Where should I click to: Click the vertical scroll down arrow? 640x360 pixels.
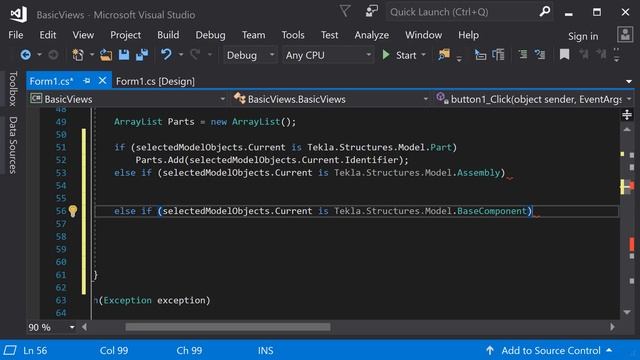627,312
